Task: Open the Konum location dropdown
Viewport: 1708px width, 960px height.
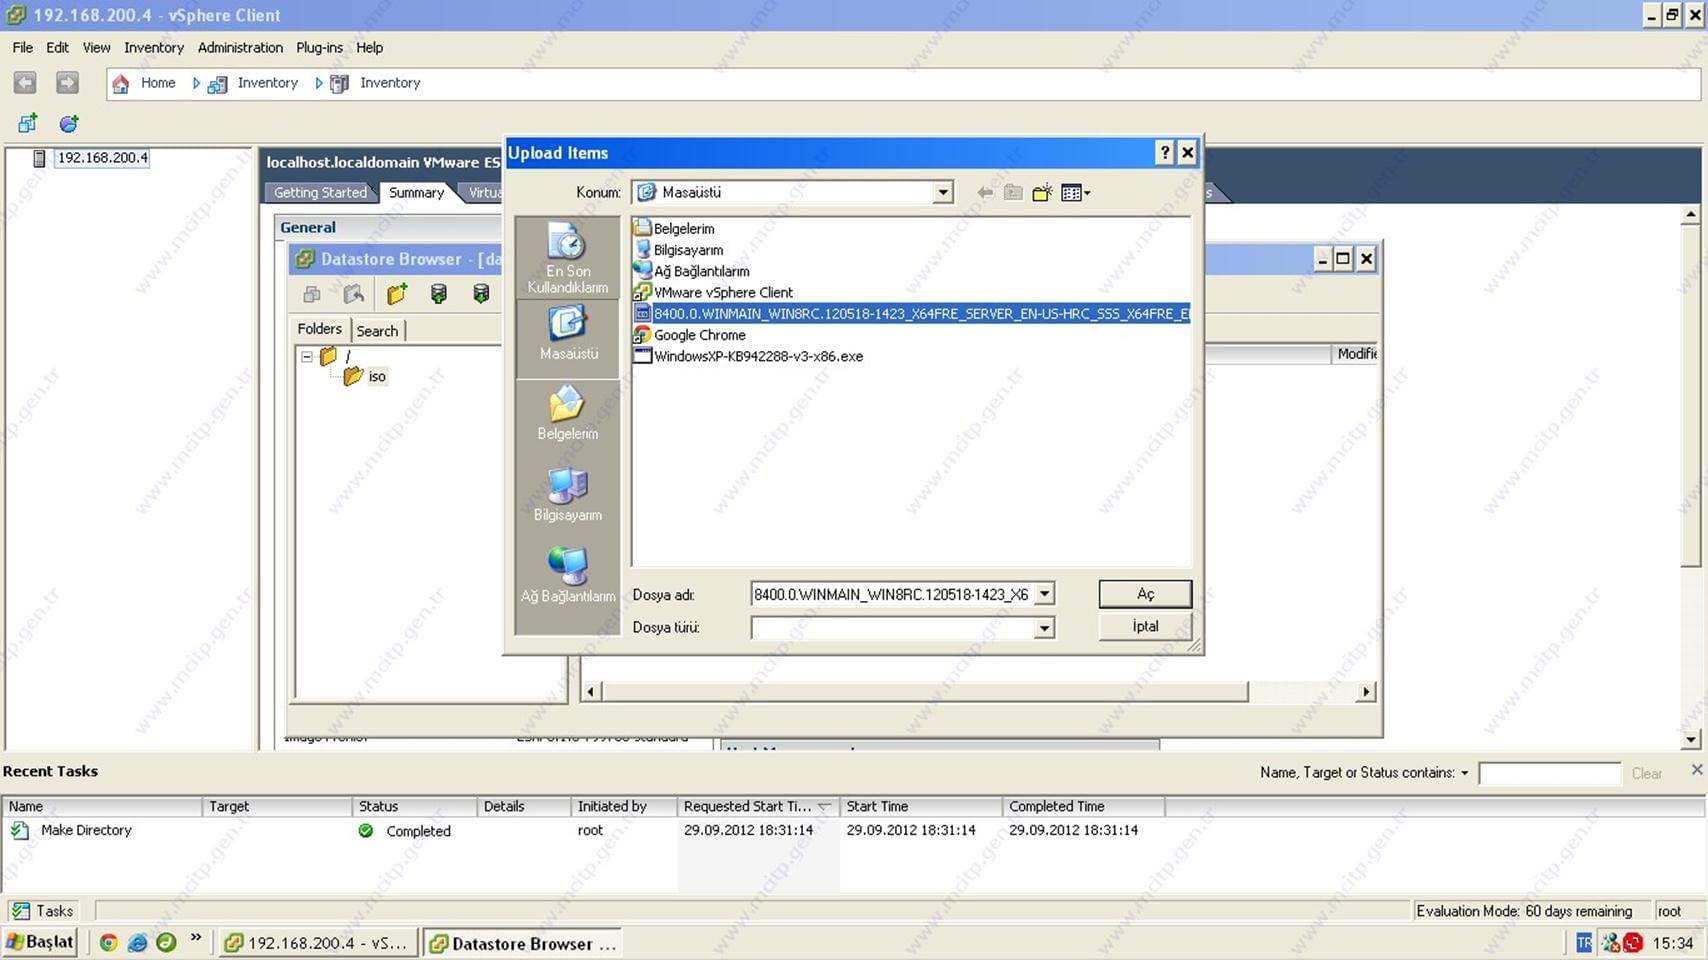Action: pos(942,193)
